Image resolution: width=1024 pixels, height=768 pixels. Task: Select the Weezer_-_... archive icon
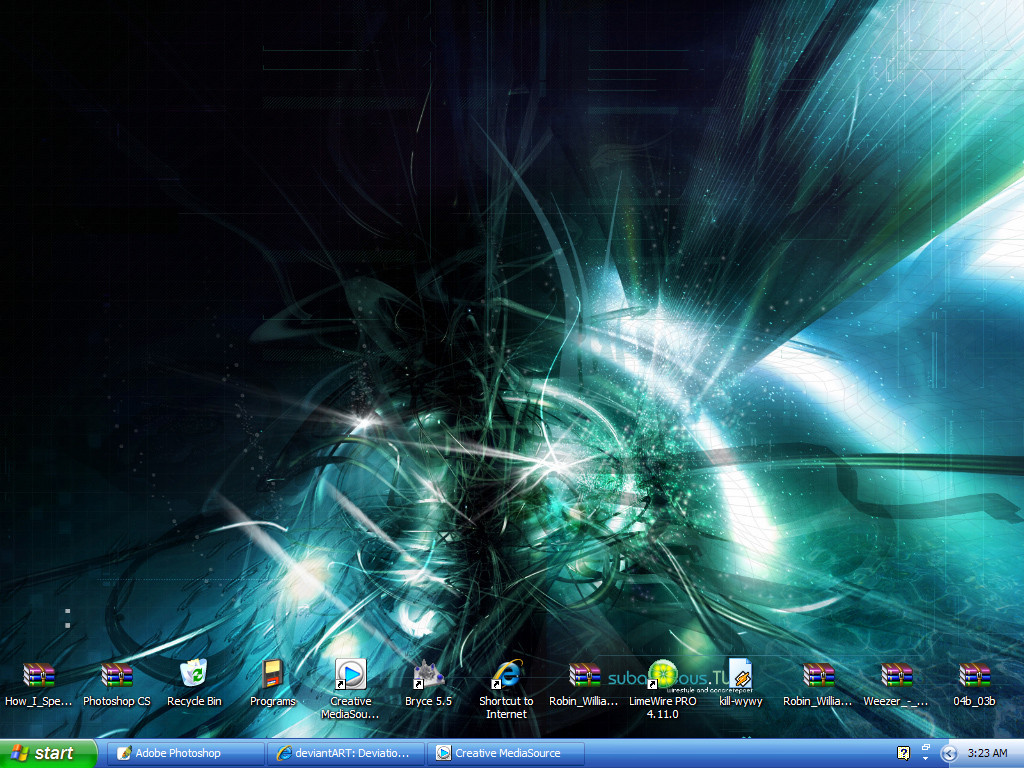897,675
